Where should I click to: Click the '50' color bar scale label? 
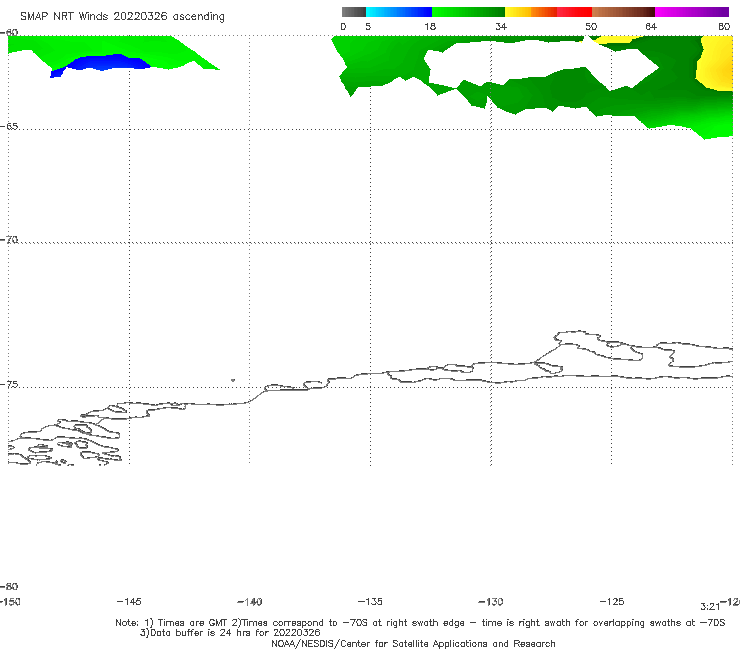(x=591, y=26)
